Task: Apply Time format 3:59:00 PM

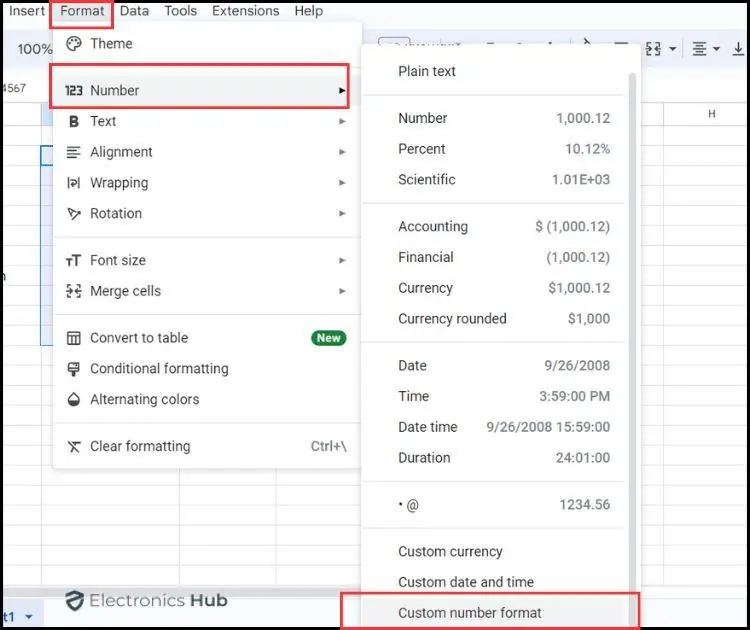Action: click(x=495, y=396)
